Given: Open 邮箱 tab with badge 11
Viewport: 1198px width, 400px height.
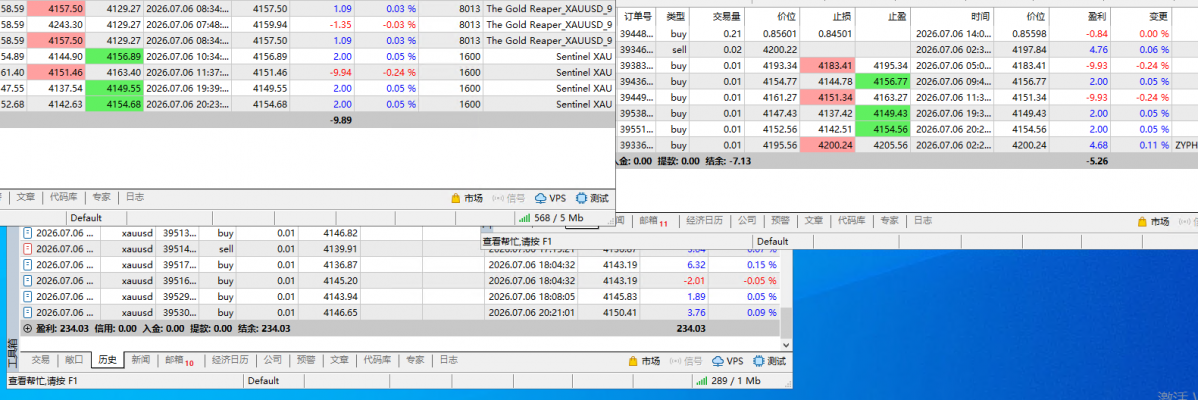Looking at the screenshot, I should point(652,221).
